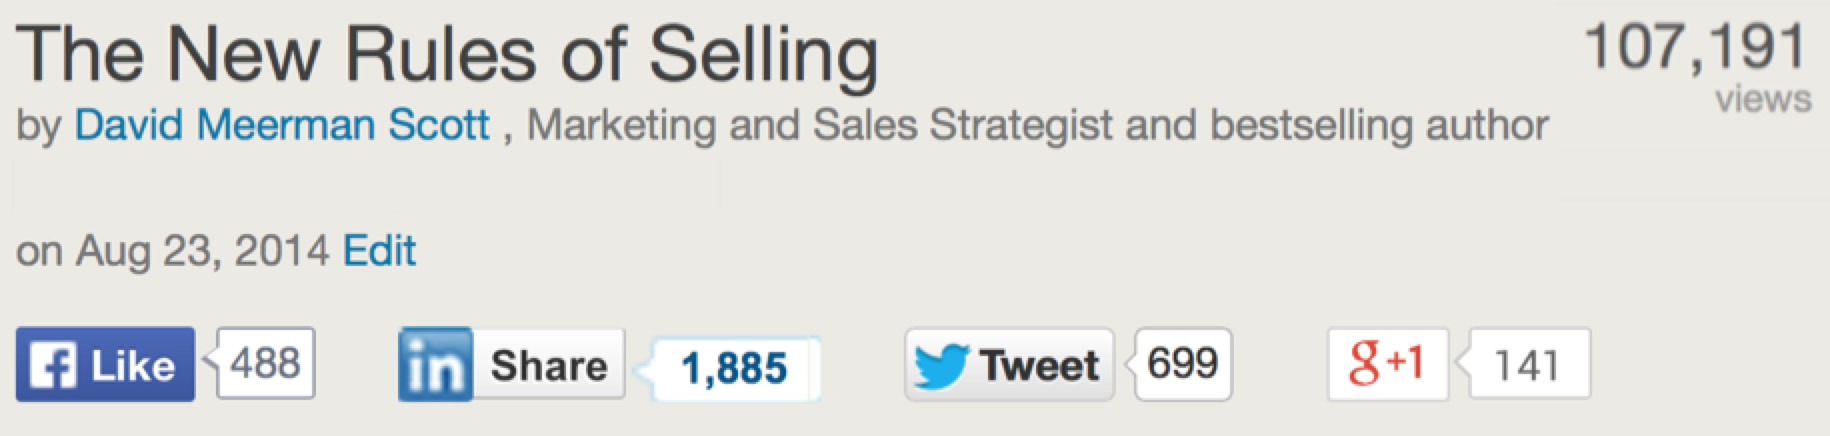Click the LinkedIn 'in' logo icon
1830x436 pixels.
(435, 366)
